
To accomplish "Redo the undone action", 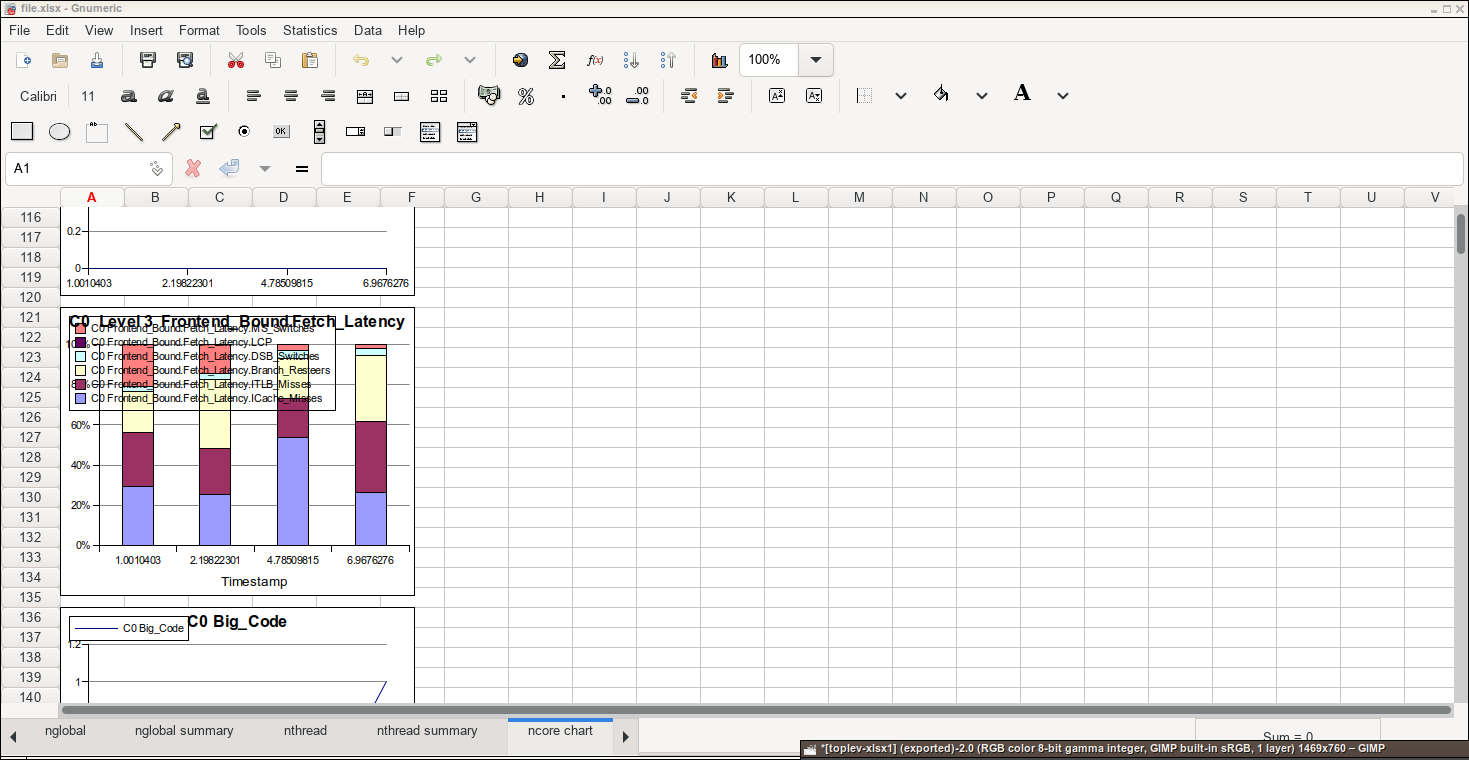I will pyautogui.click(x=434, y=60).
